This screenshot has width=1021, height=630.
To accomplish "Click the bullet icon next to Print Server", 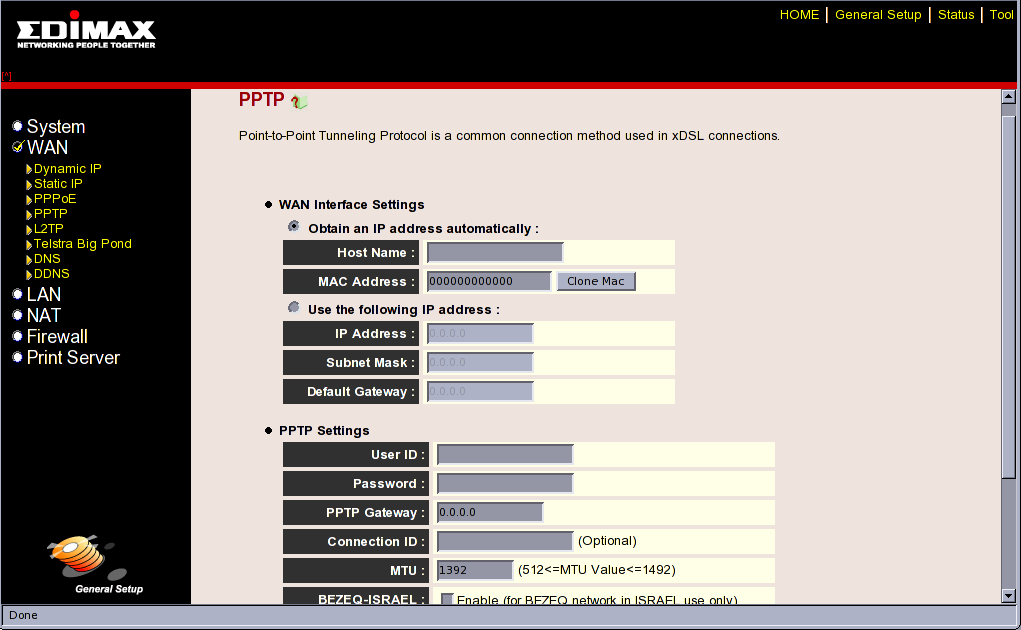I will pos(18,357).
